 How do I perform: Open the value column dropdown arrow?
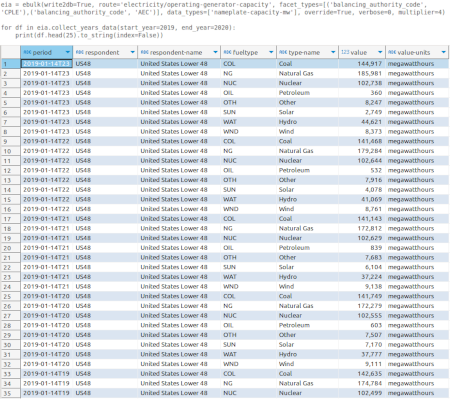coord(380,52)
